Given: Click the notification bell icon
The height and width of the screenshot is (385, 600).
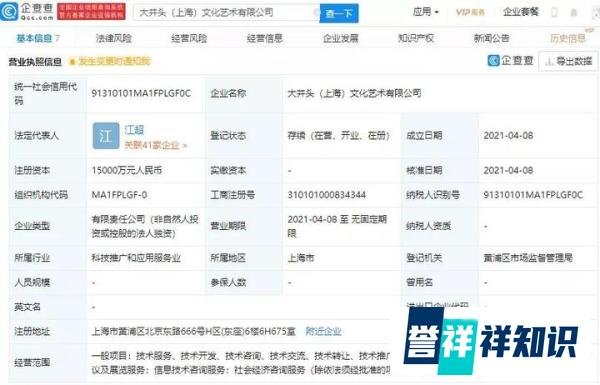Looking at the screenshot, I should [x=574, y=13].
